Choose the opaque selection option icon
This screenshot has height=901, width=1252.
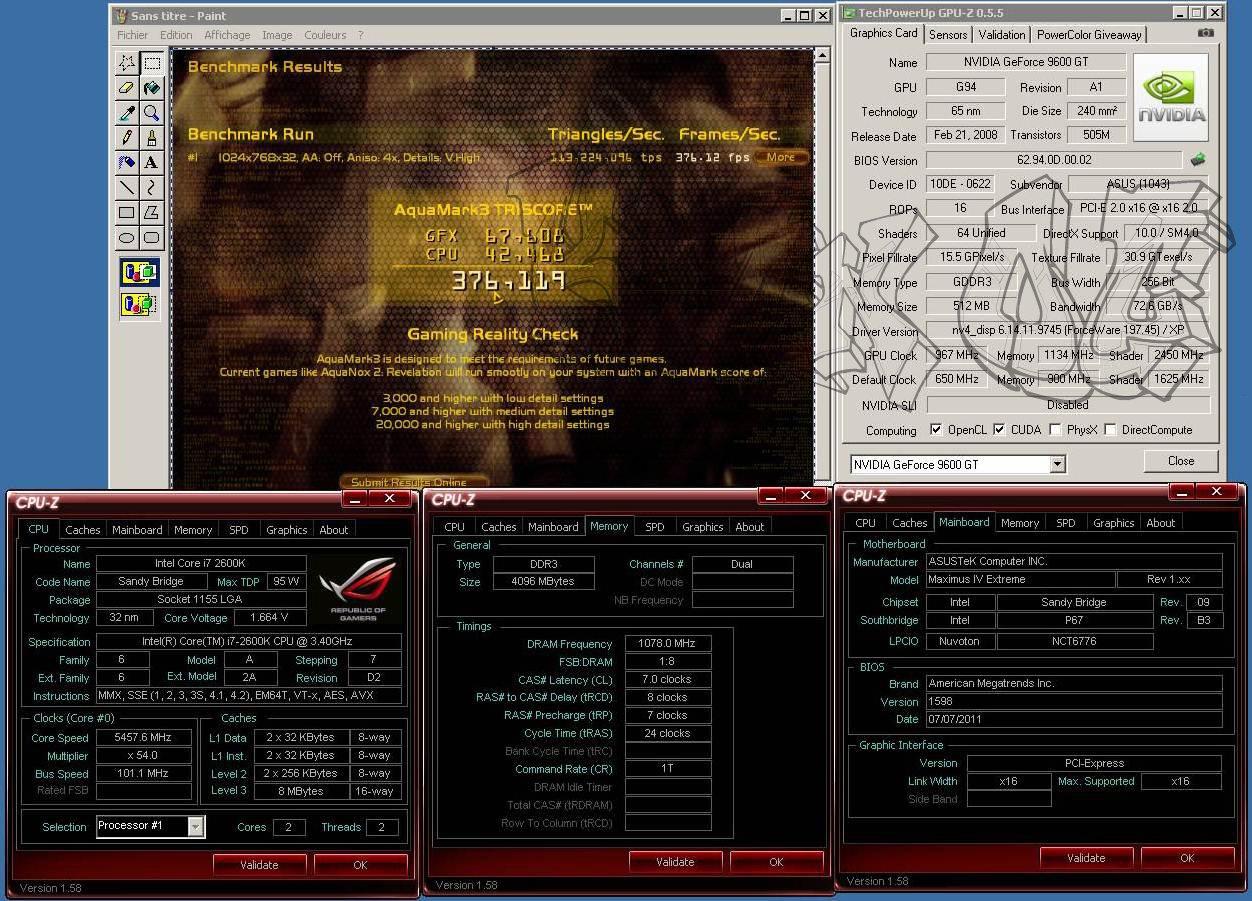[x=139, y=272]
